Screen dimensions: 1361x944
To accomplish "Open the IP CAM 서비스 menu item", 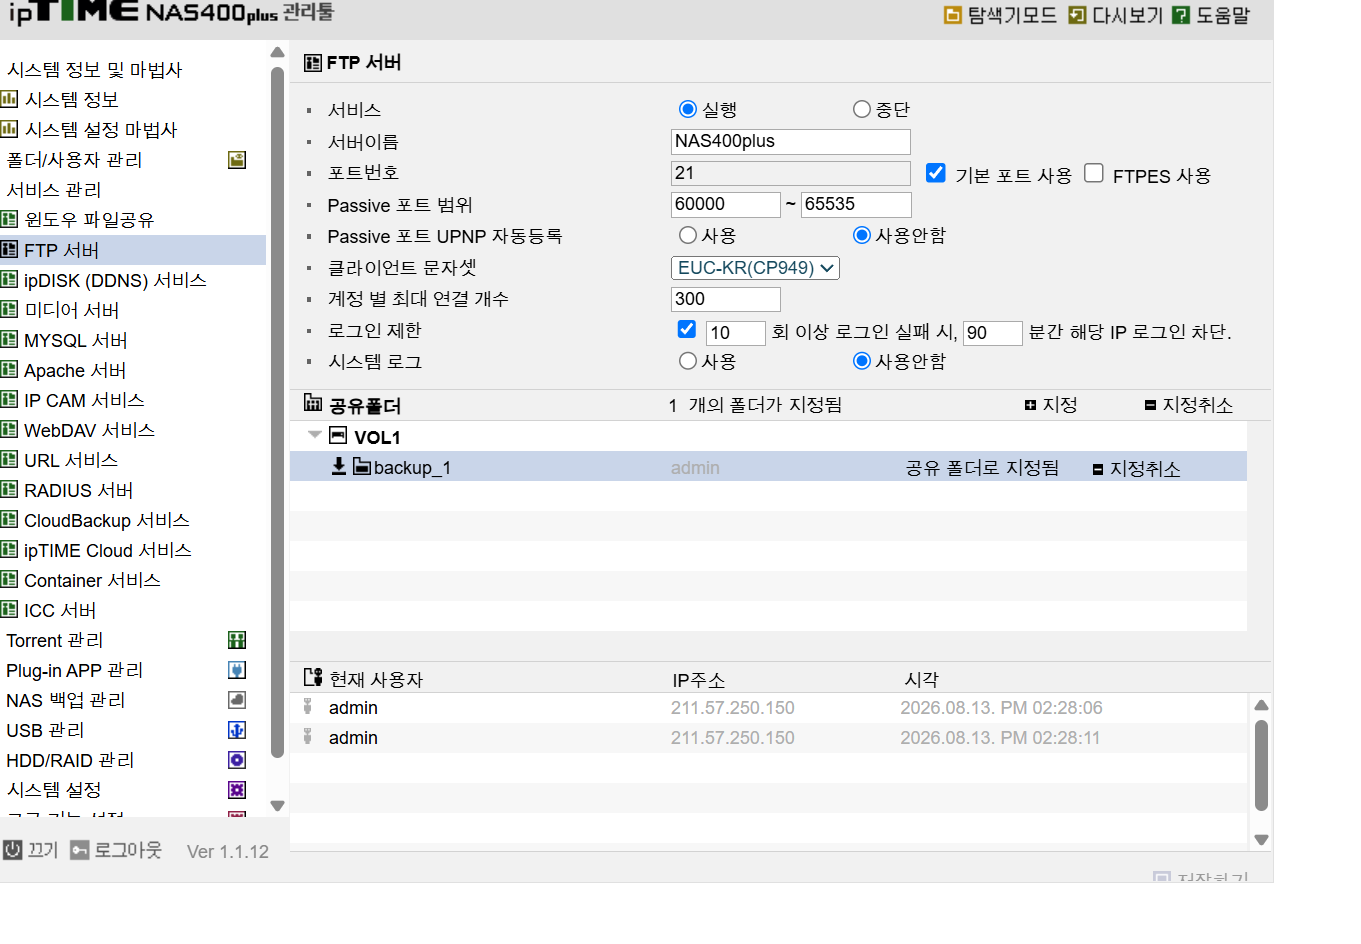I will click(x=84, y=400).
